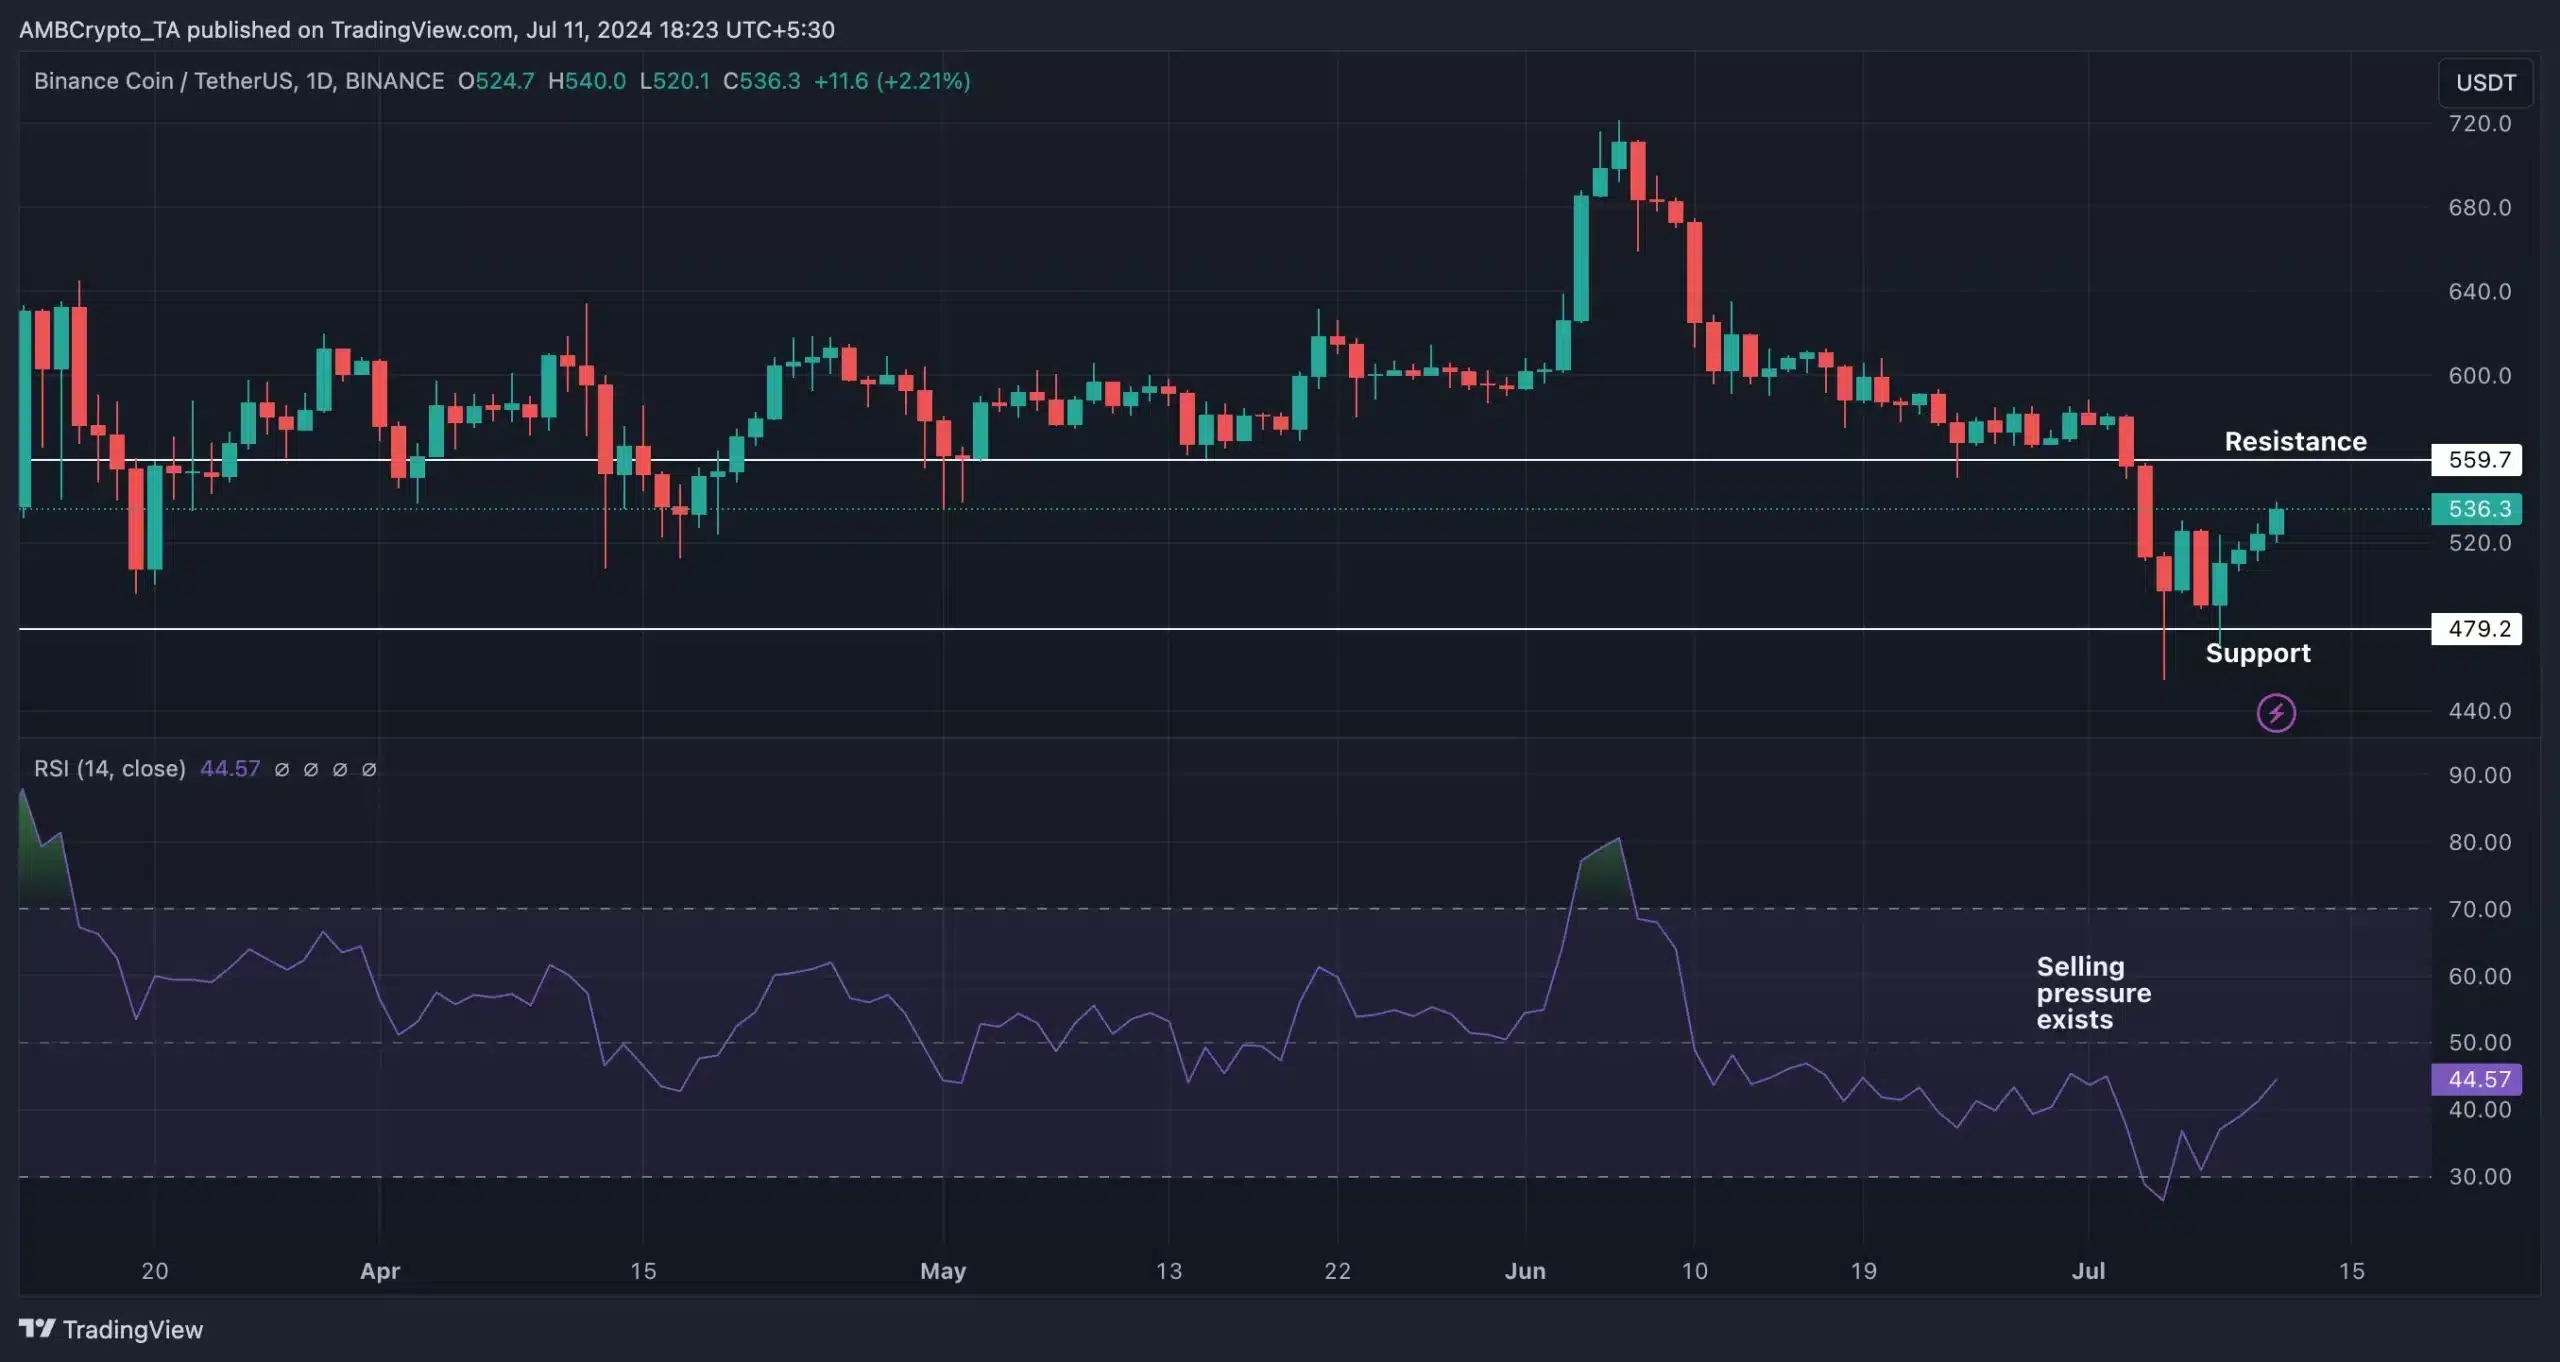Click the Jun label on time axis
Image resolution: width=2560 pixels, height=1362 pixels.
coord(1525,1271)
